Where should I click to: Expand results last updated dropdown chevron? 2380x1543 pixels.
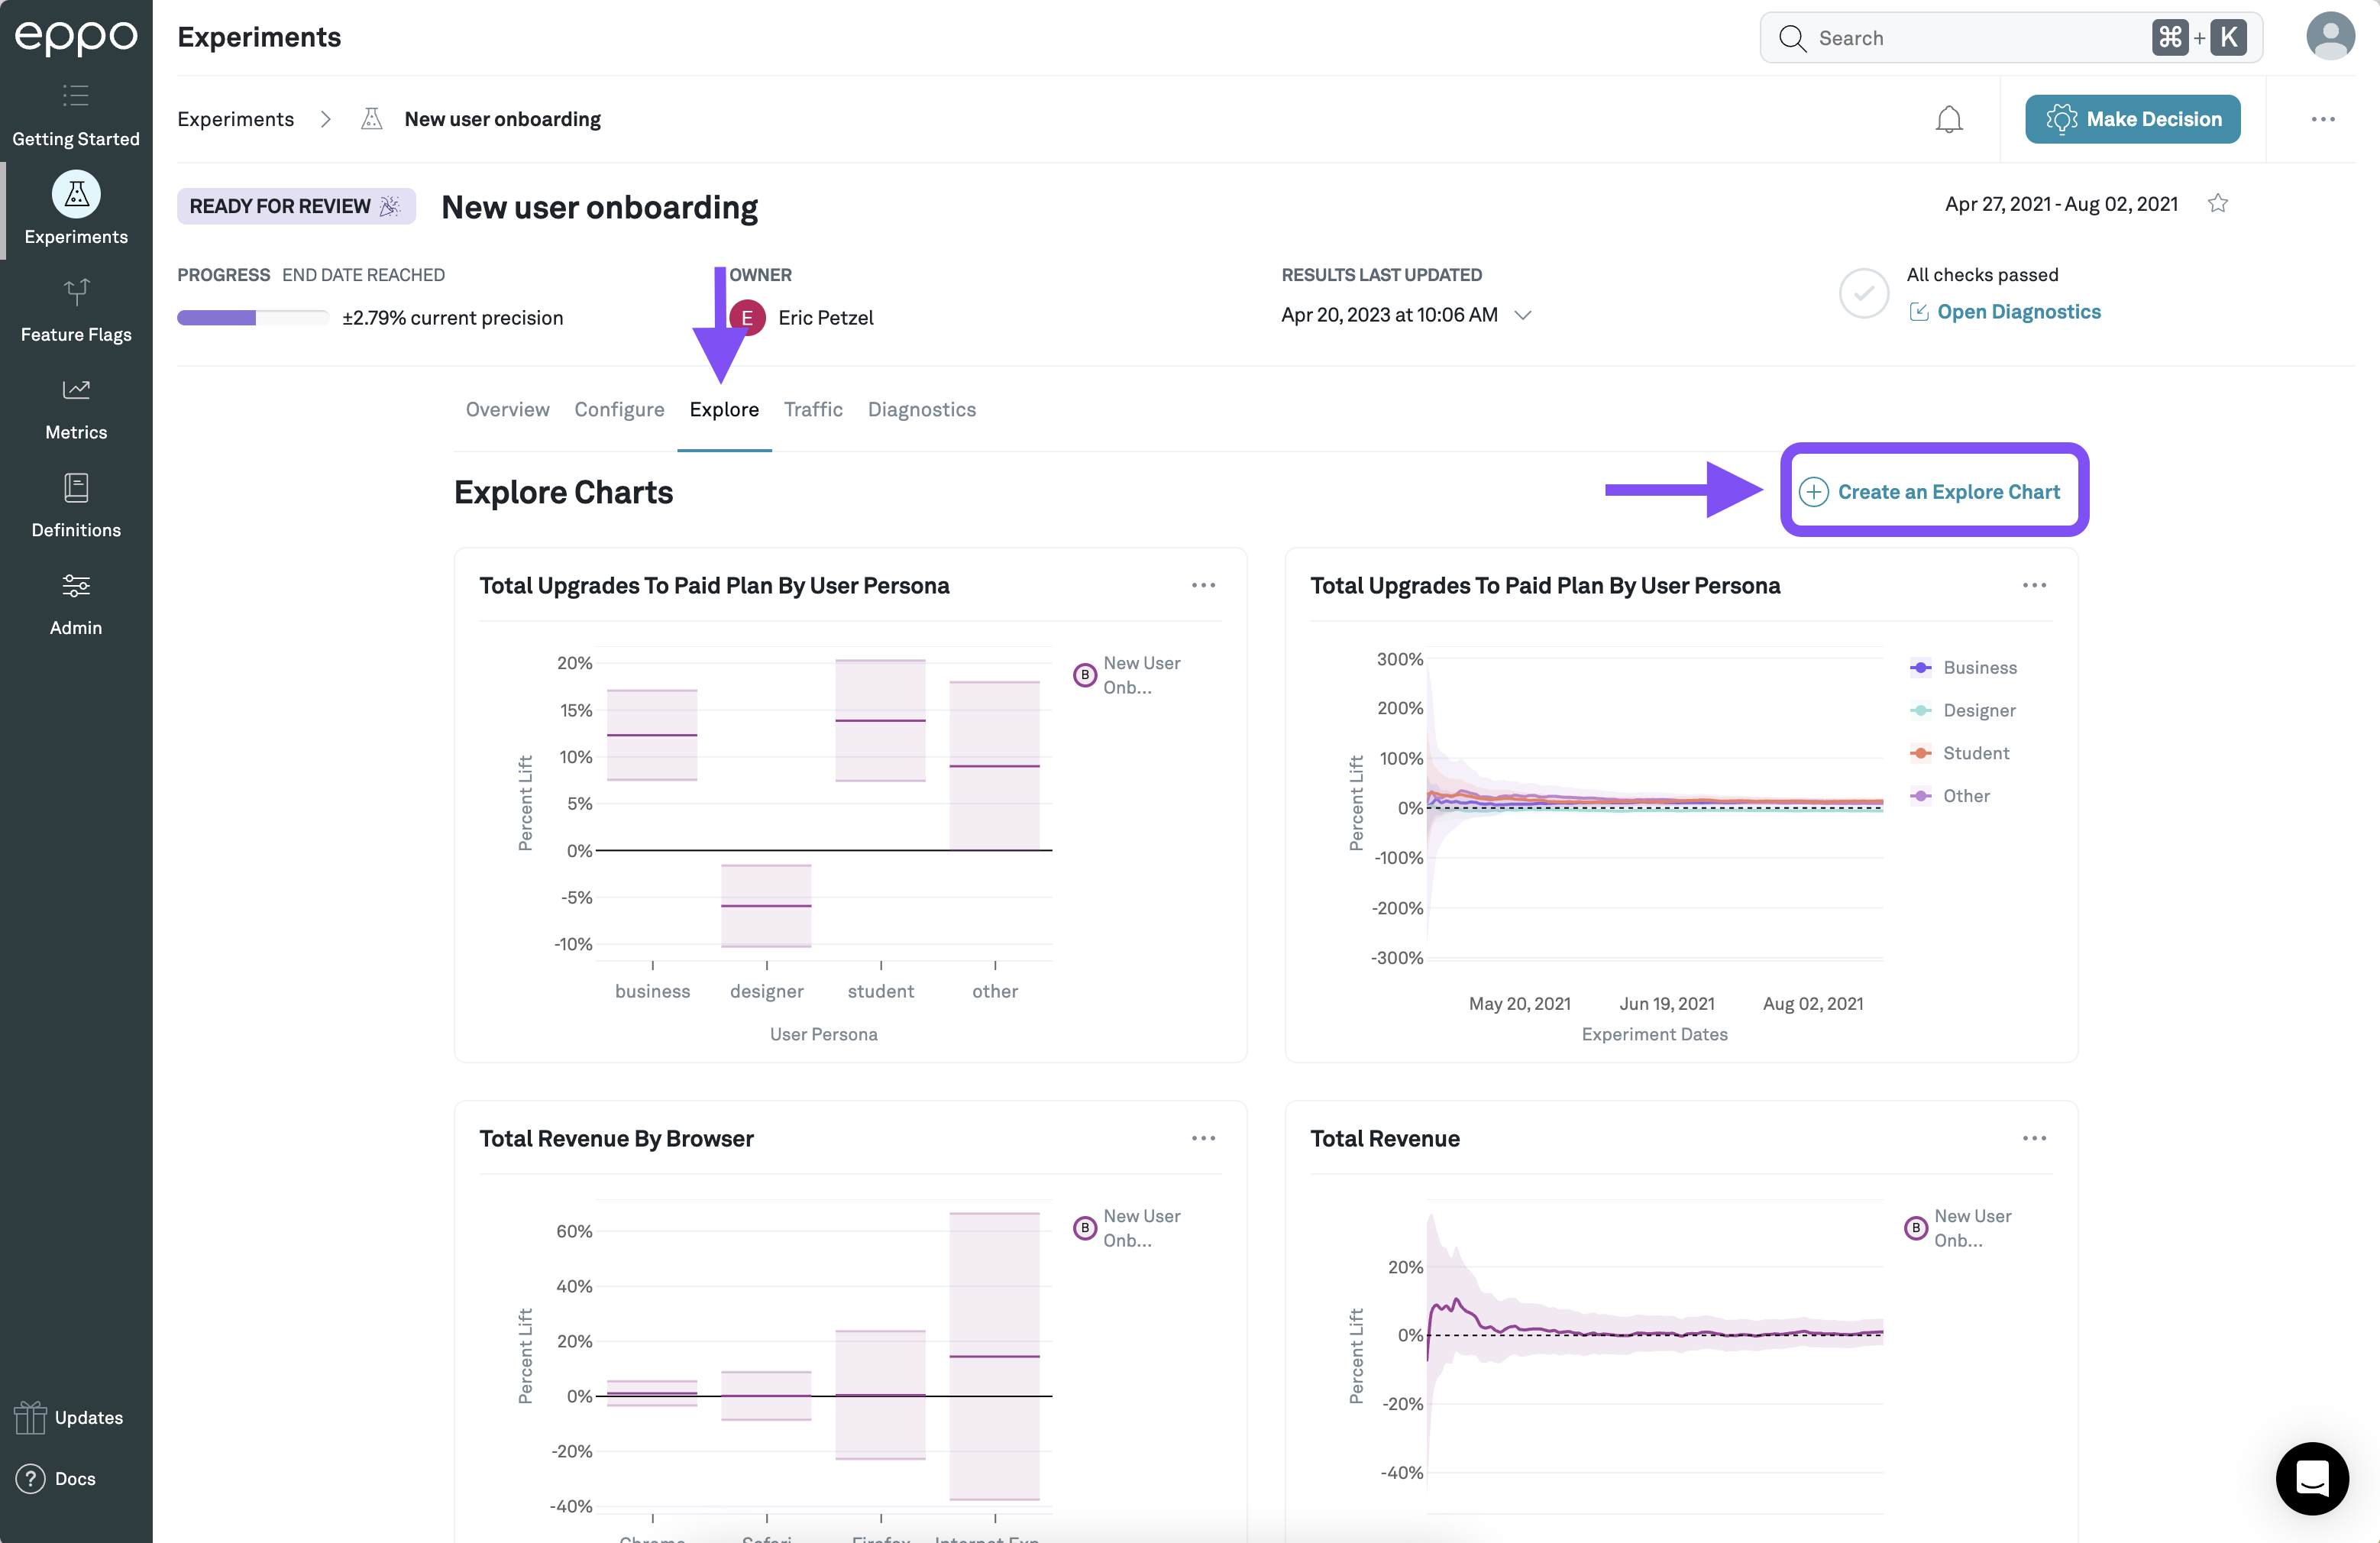click(1522, 315)
